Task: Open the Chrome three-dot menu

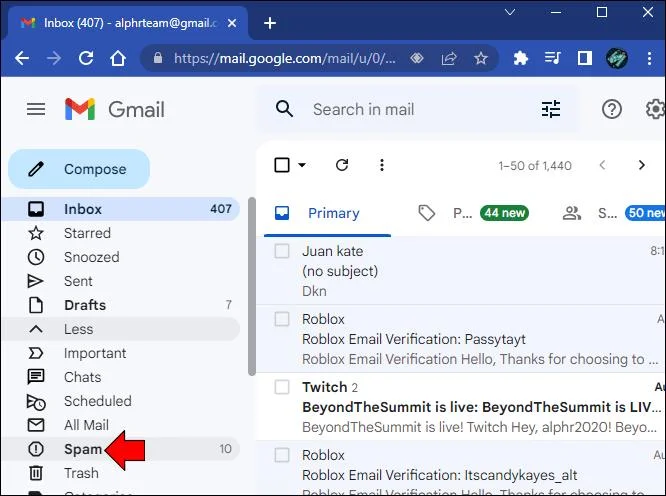Action: click(649, 58)
